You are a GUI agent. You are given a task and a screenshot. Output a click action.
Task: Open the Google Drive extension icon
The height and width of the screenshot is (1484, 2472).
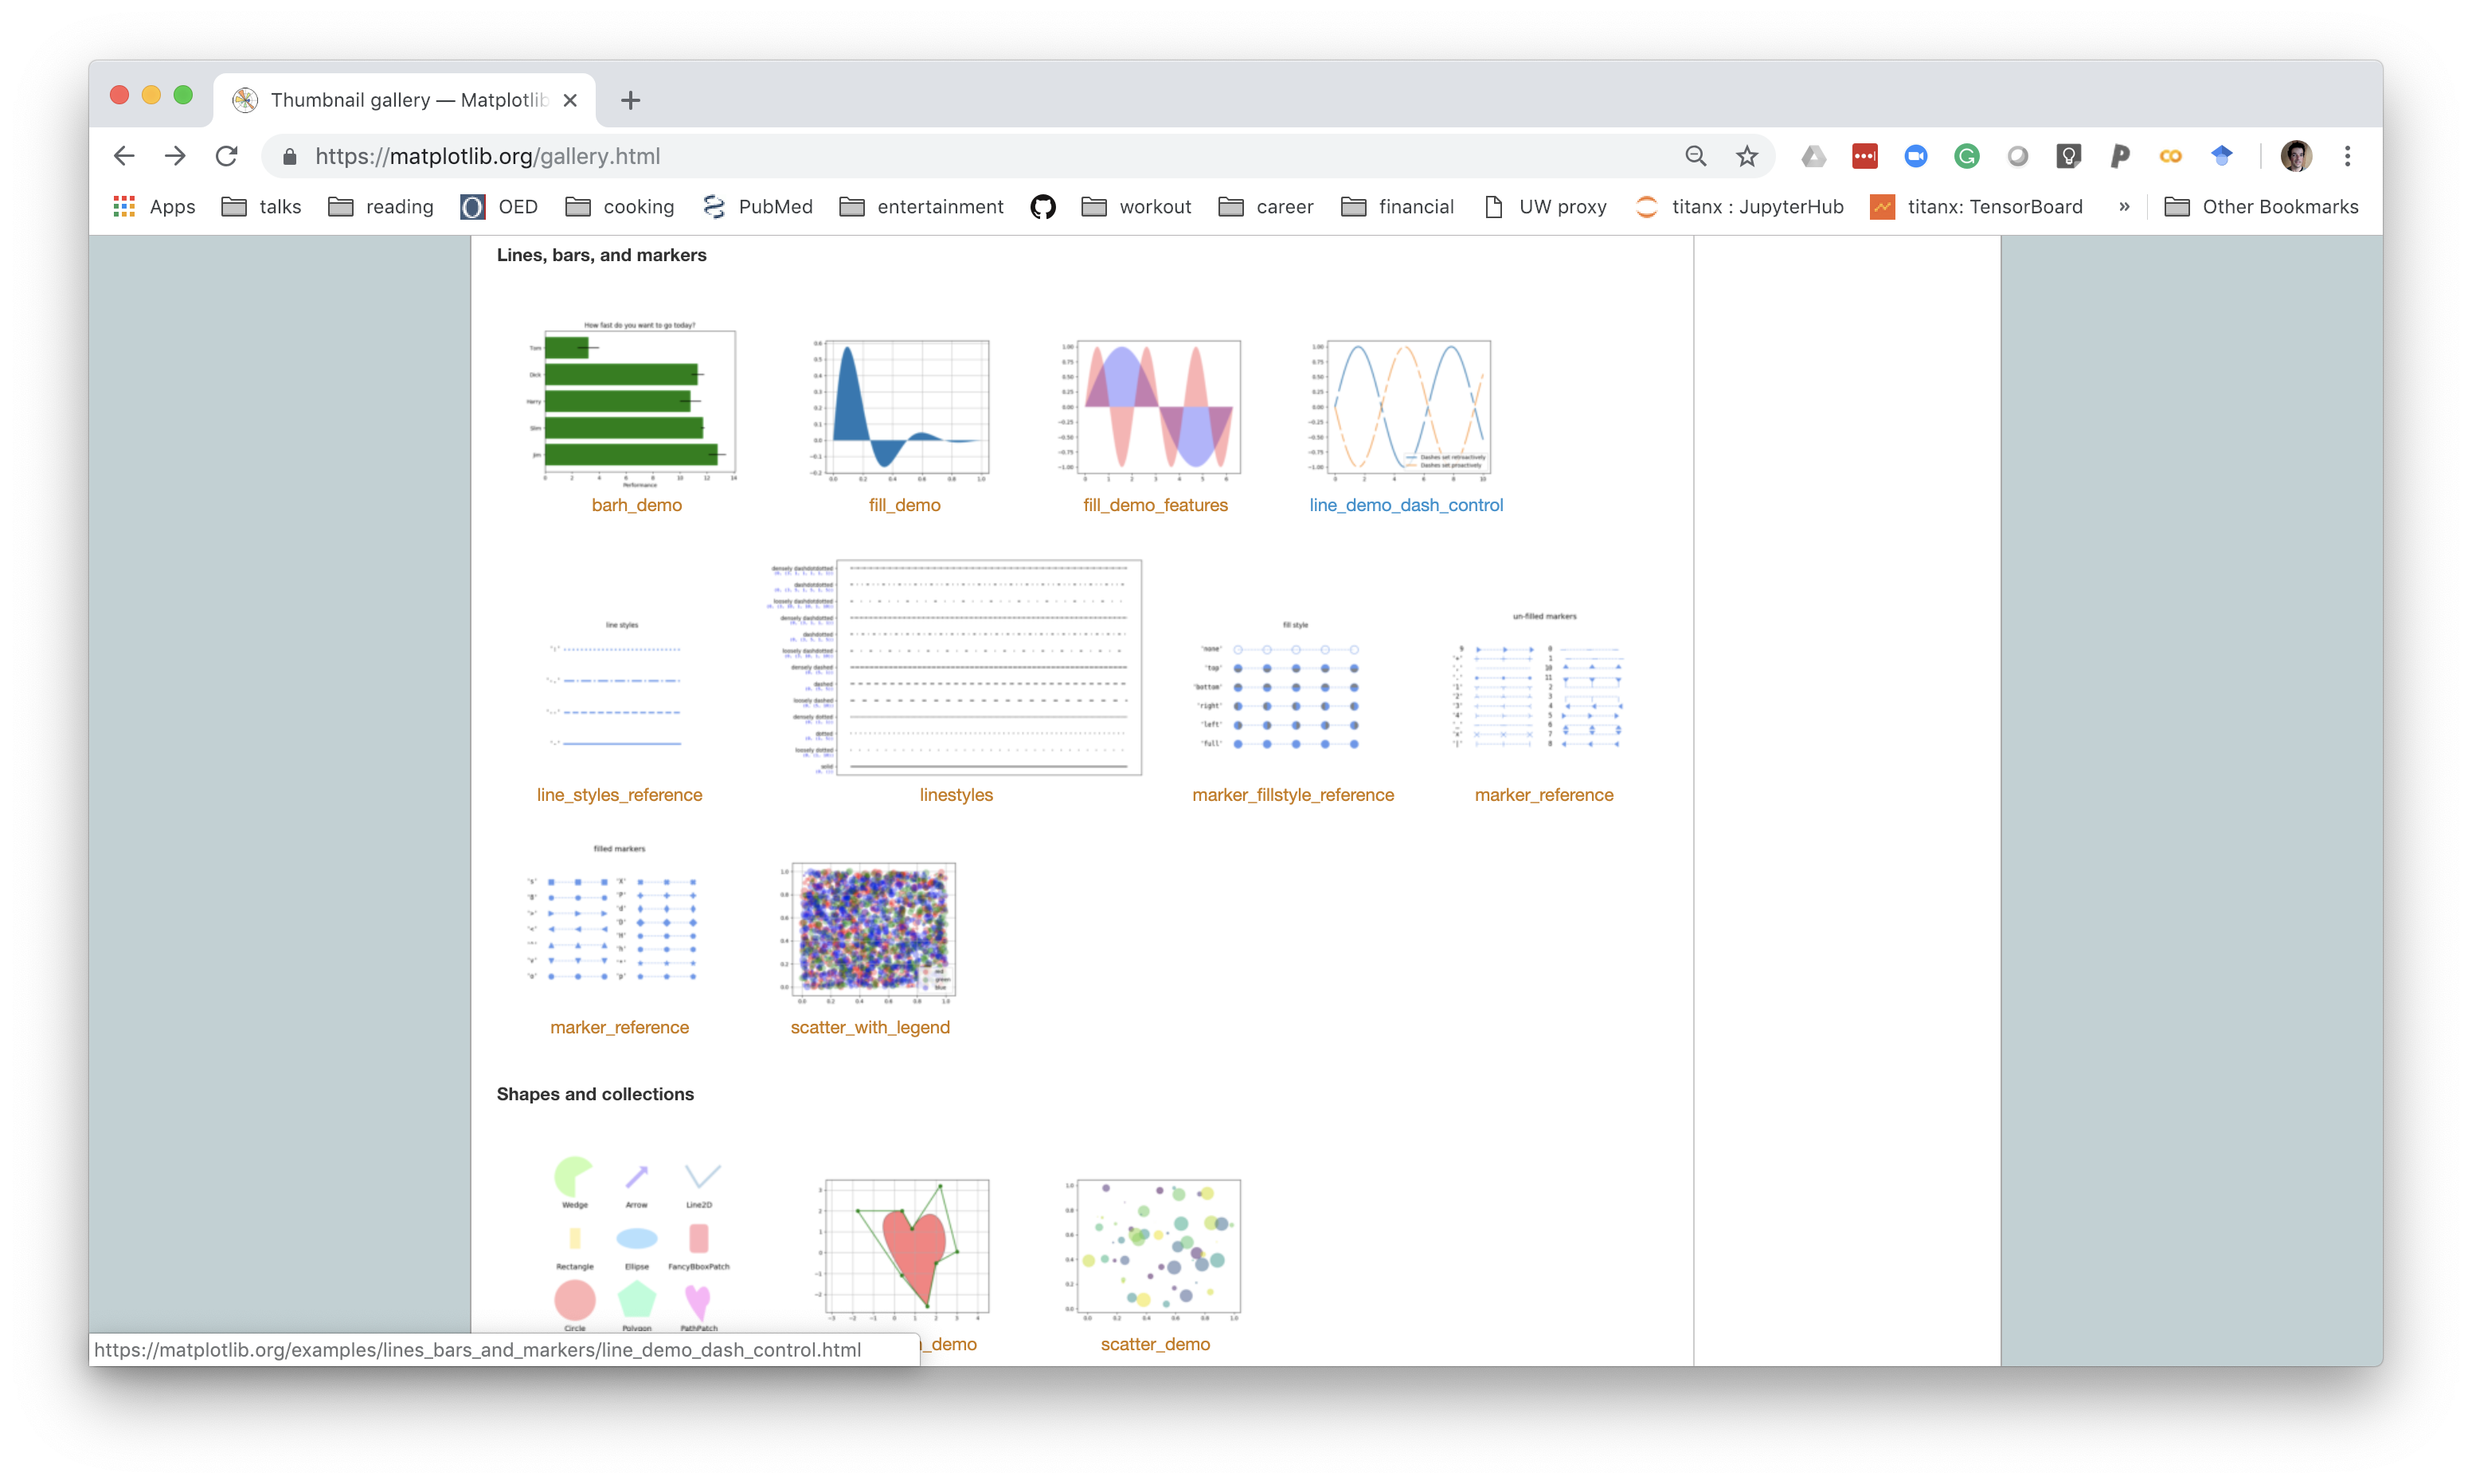coord(1813,156)
